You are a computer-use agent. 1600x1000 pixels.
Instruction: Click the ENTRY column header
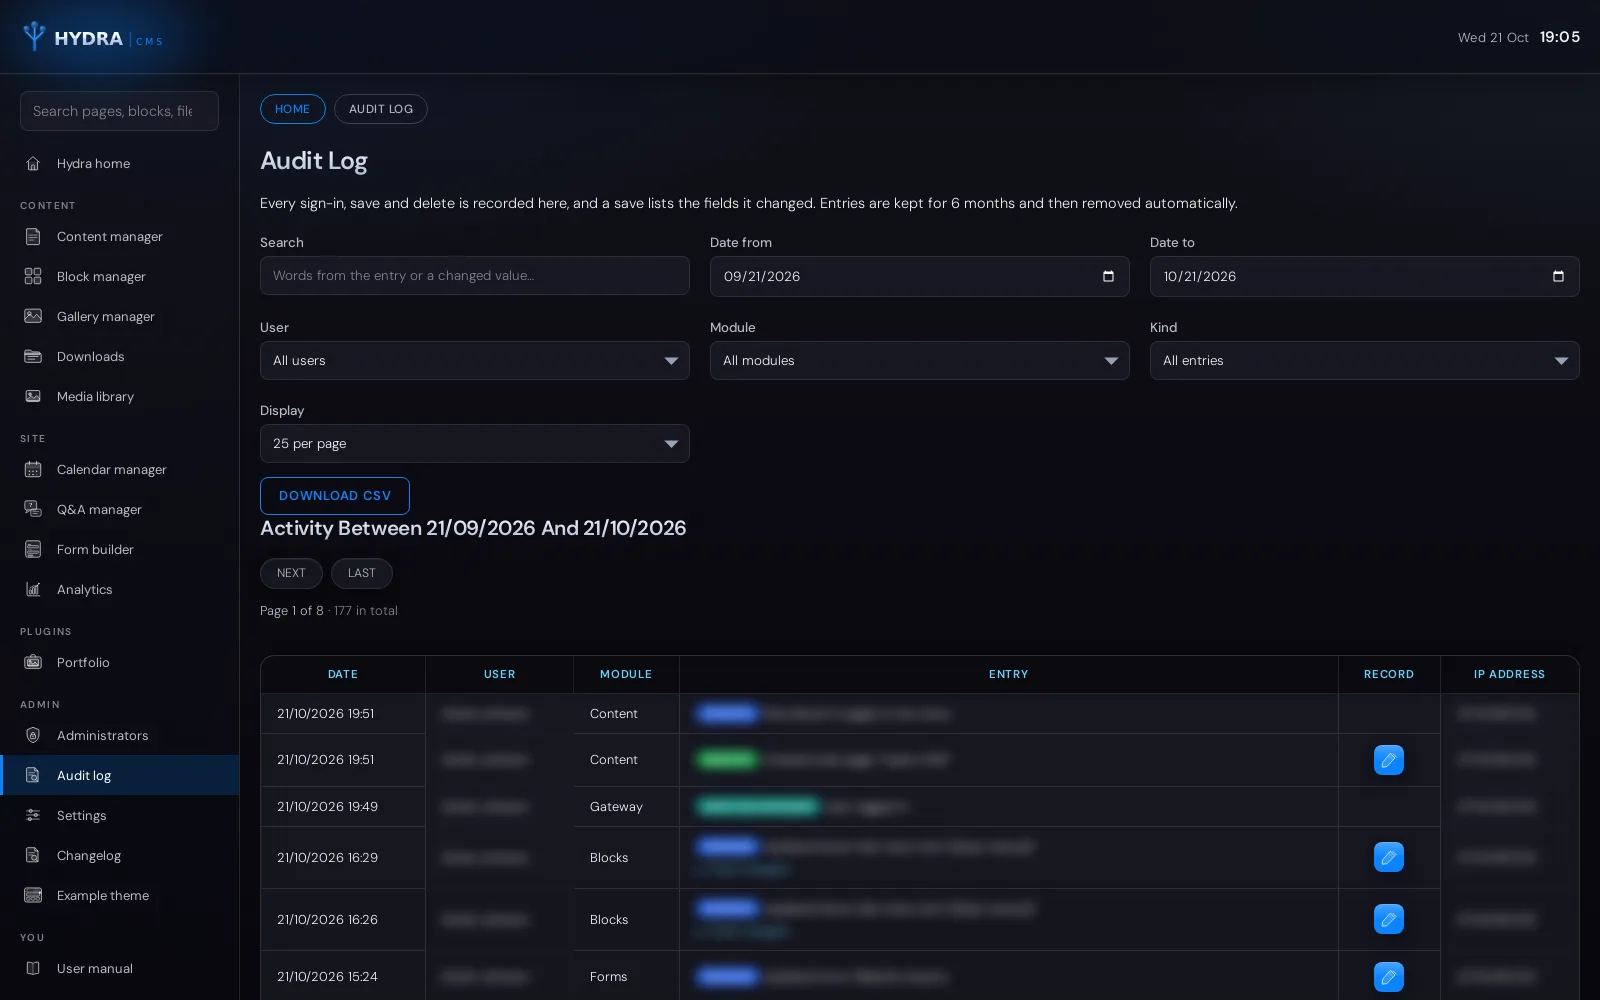pos(1009,674)
